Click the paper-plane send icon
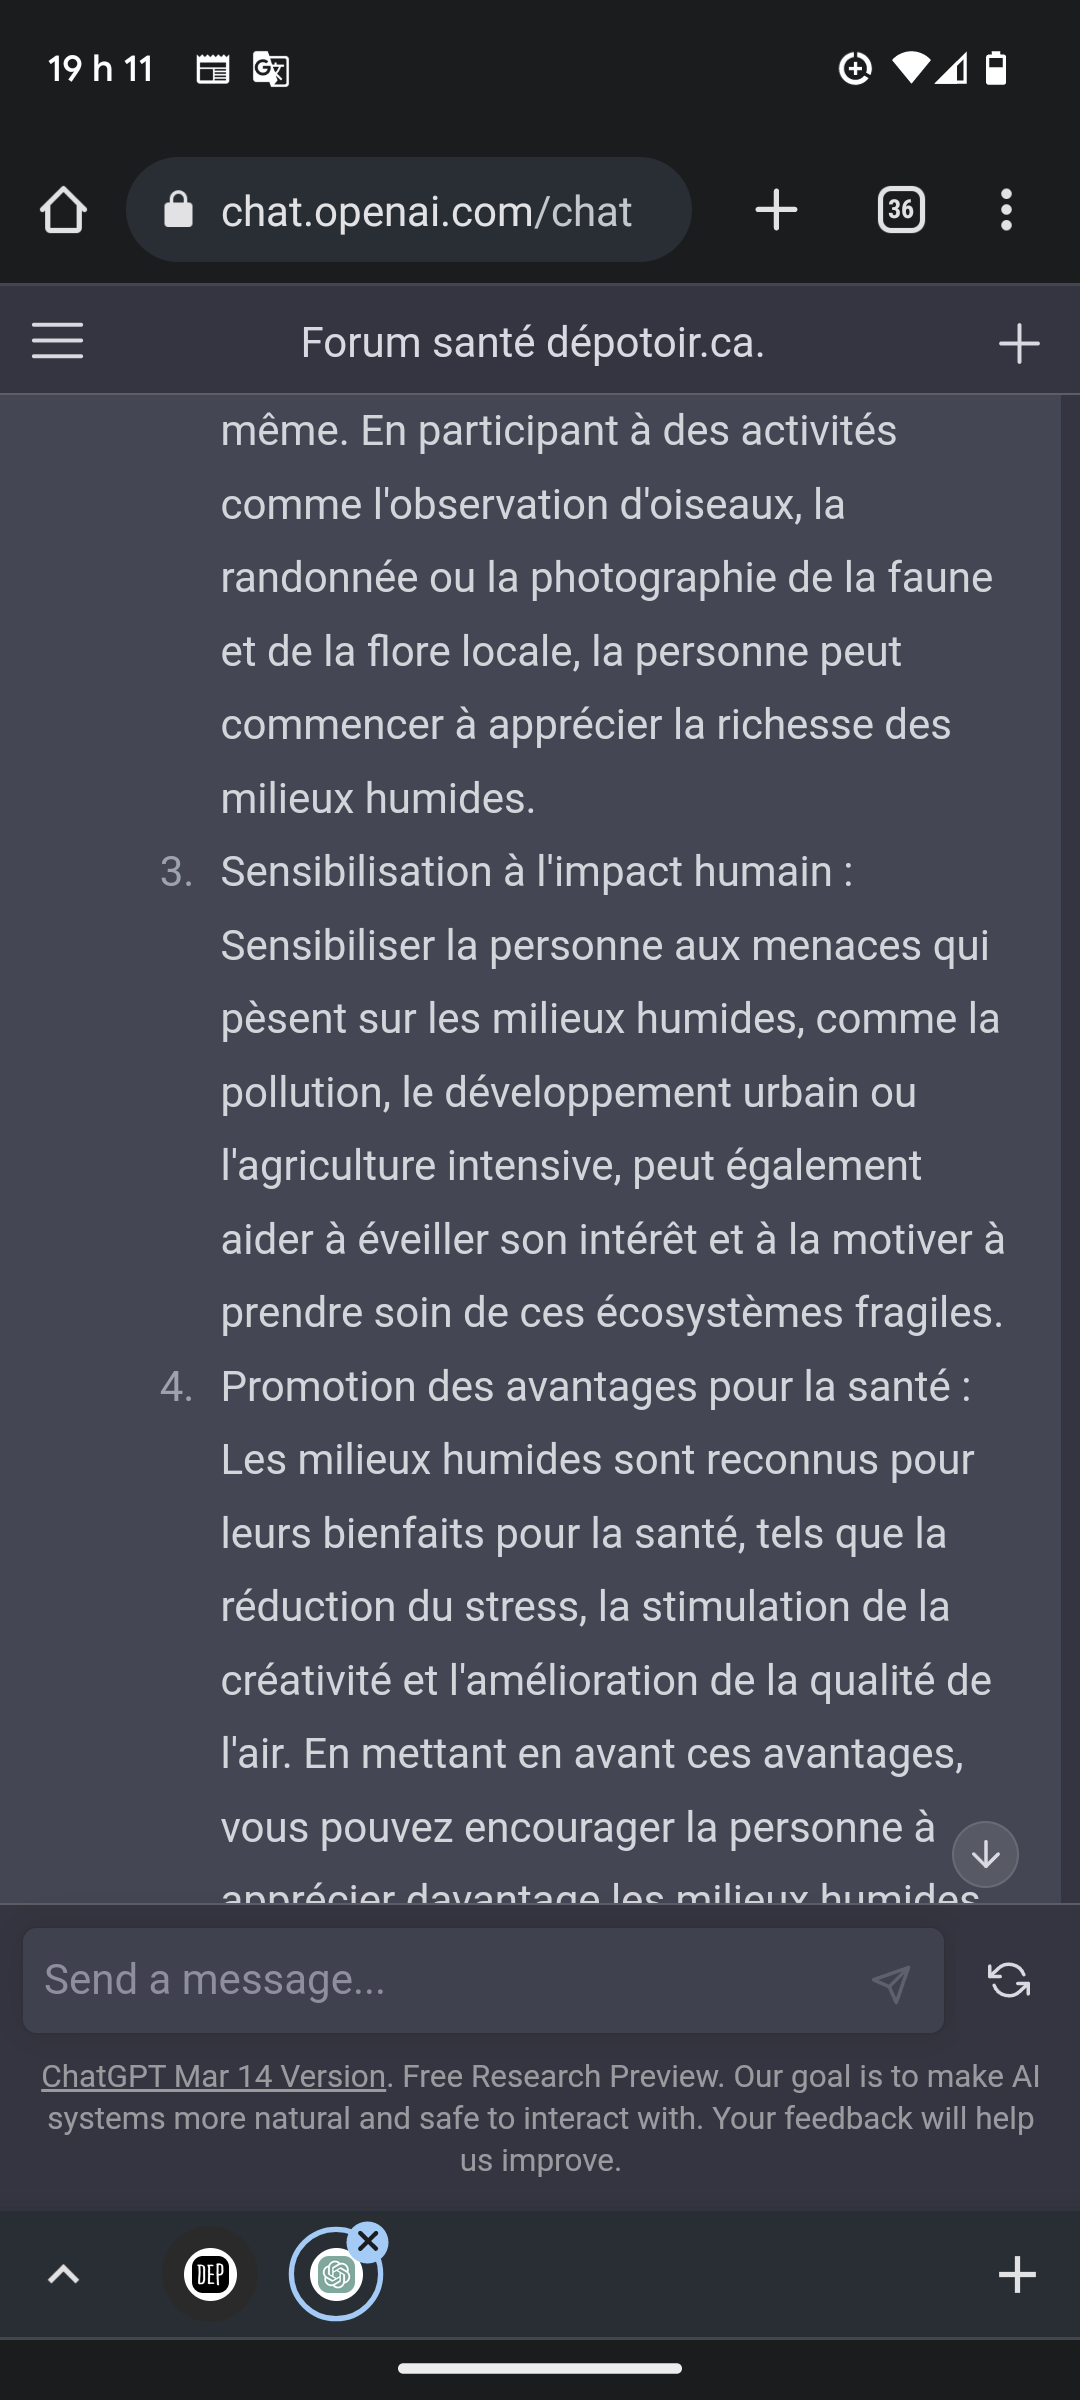The width and height of the screenshot is (1080, 2400). (x=890, y=1983)
